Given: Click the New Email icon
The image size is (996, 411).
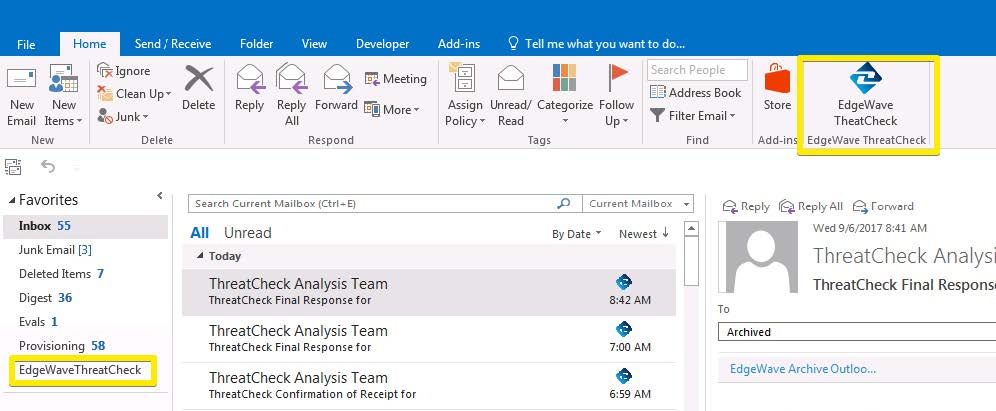Looking at the screenshot, I should [21, 79].
